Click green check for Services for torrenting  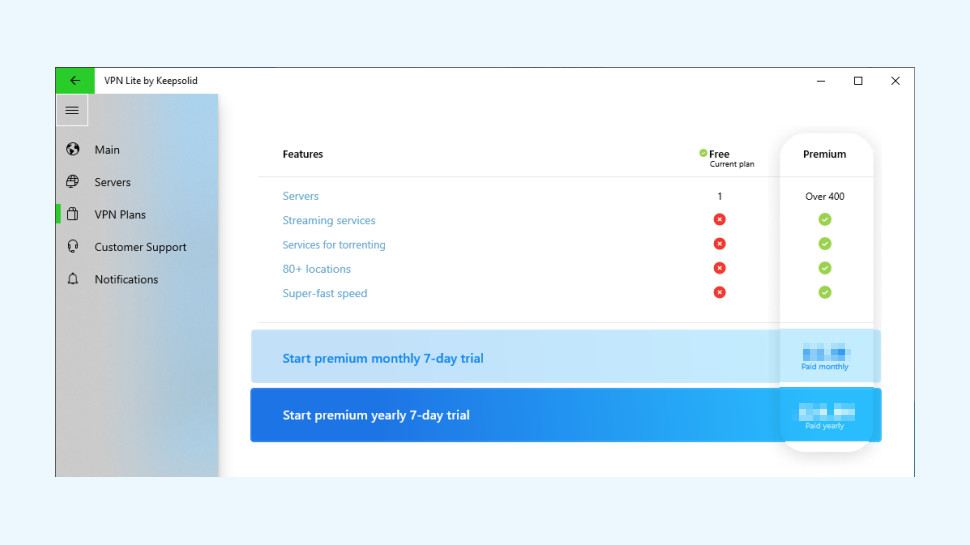click(x=825, y=244)
